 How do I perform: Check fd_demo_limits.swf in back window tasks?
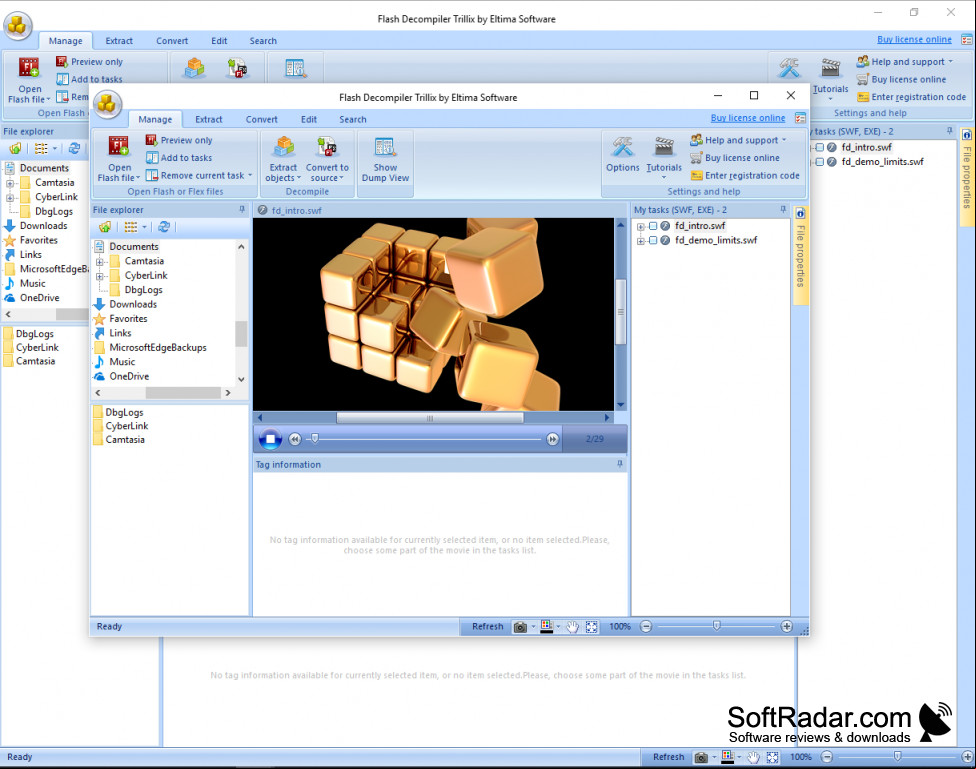tap(820, 162)
